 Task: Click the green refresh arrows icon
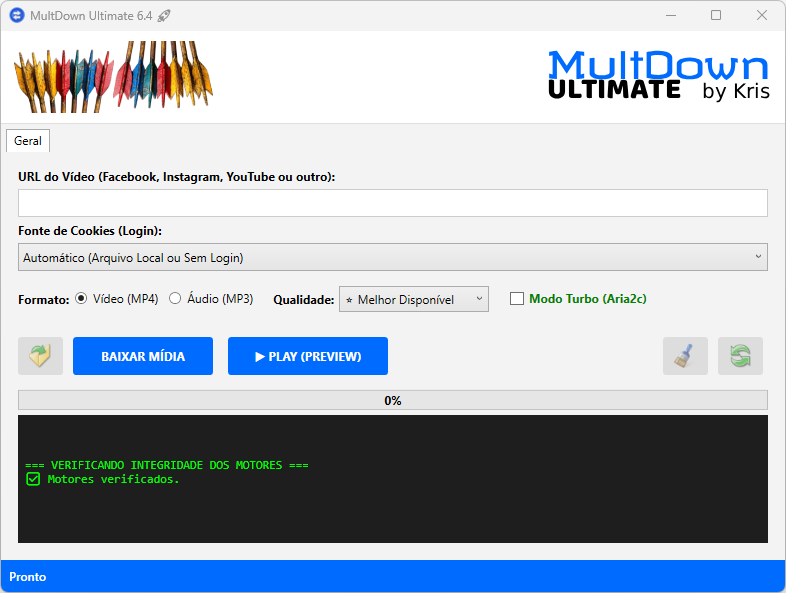coord(740,356)
